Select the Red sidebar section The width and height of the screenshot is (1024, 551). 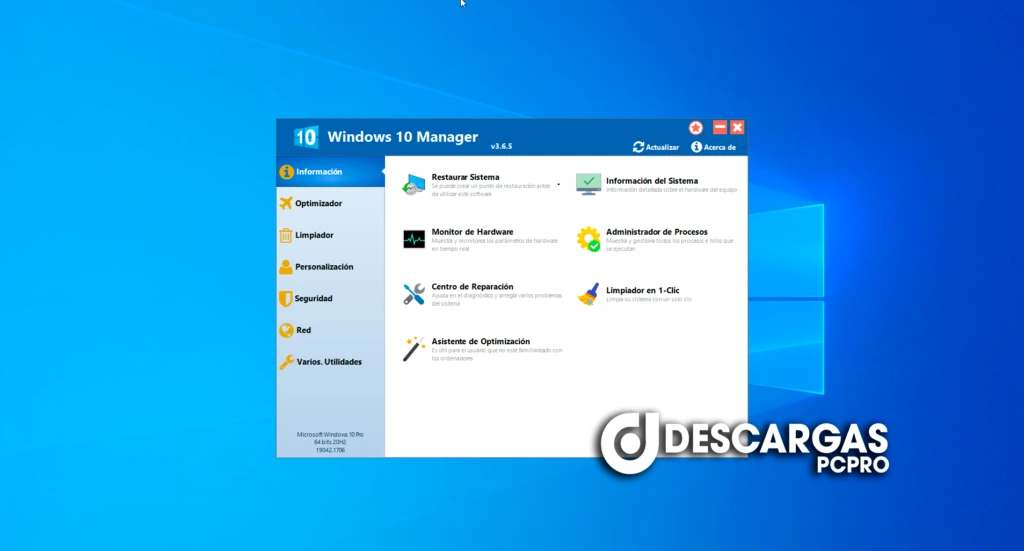click(x=303, y=330)
